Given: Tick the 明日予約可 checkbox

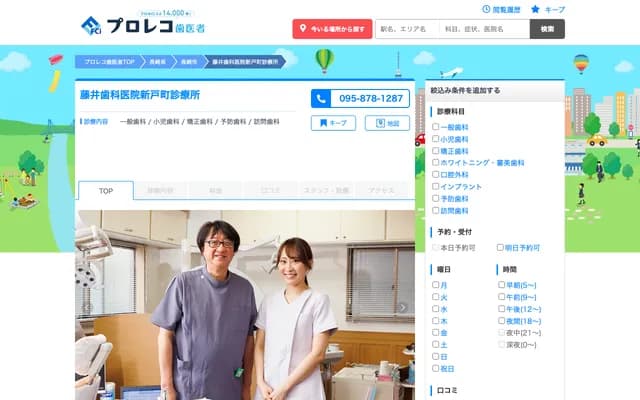Looking at the screenshot, I should (x=500, y=247).
